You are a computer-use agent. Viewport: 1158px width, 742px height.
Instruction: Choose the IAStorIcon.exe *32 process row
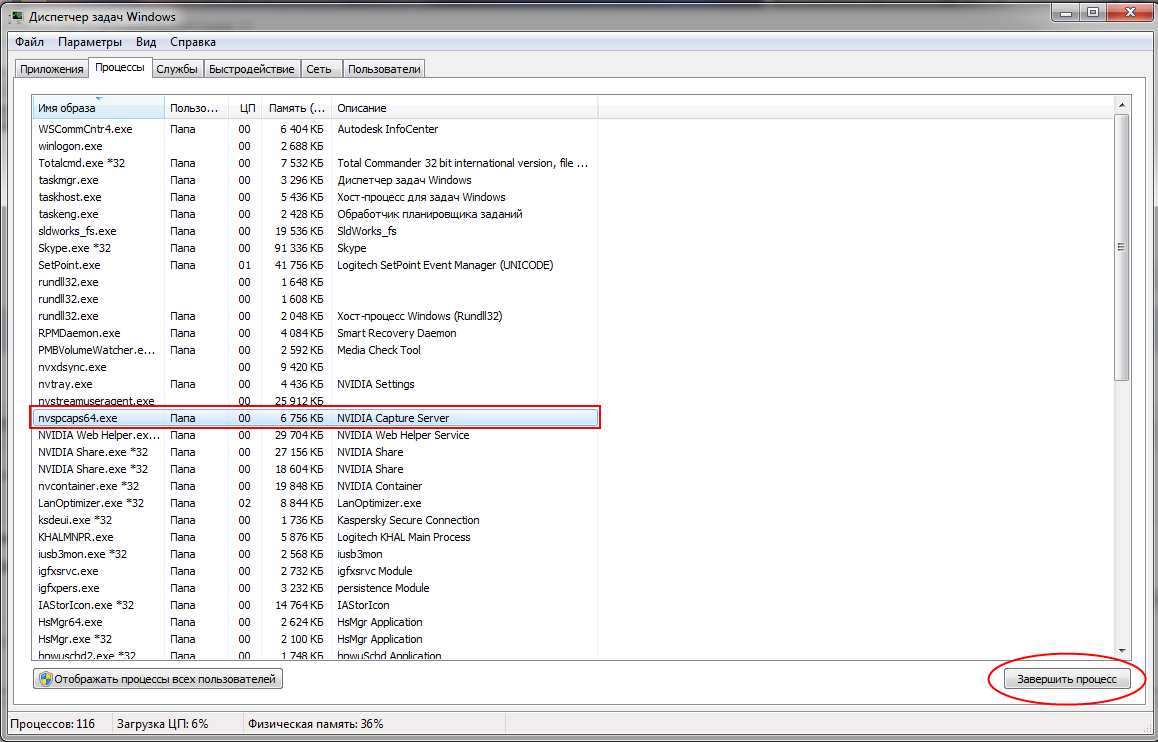[x=315, y=605]
